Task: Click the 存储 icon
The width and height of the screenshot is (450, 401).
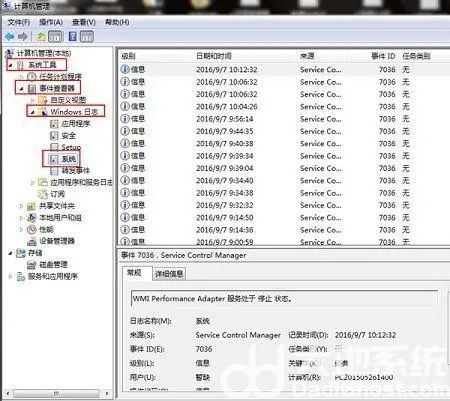Action: (21, 253)
